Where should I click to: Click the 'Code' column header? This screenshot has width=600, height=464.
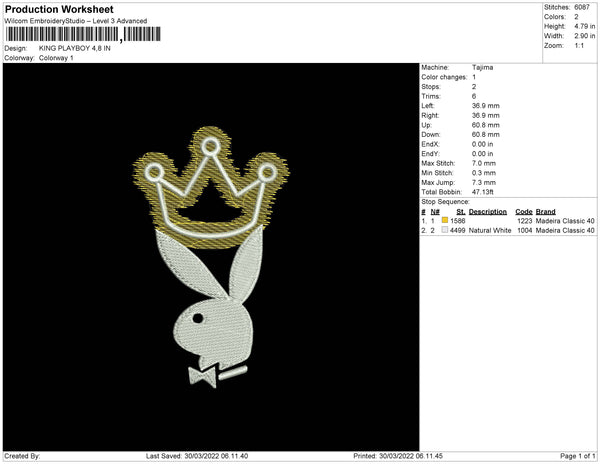[524, 212]
